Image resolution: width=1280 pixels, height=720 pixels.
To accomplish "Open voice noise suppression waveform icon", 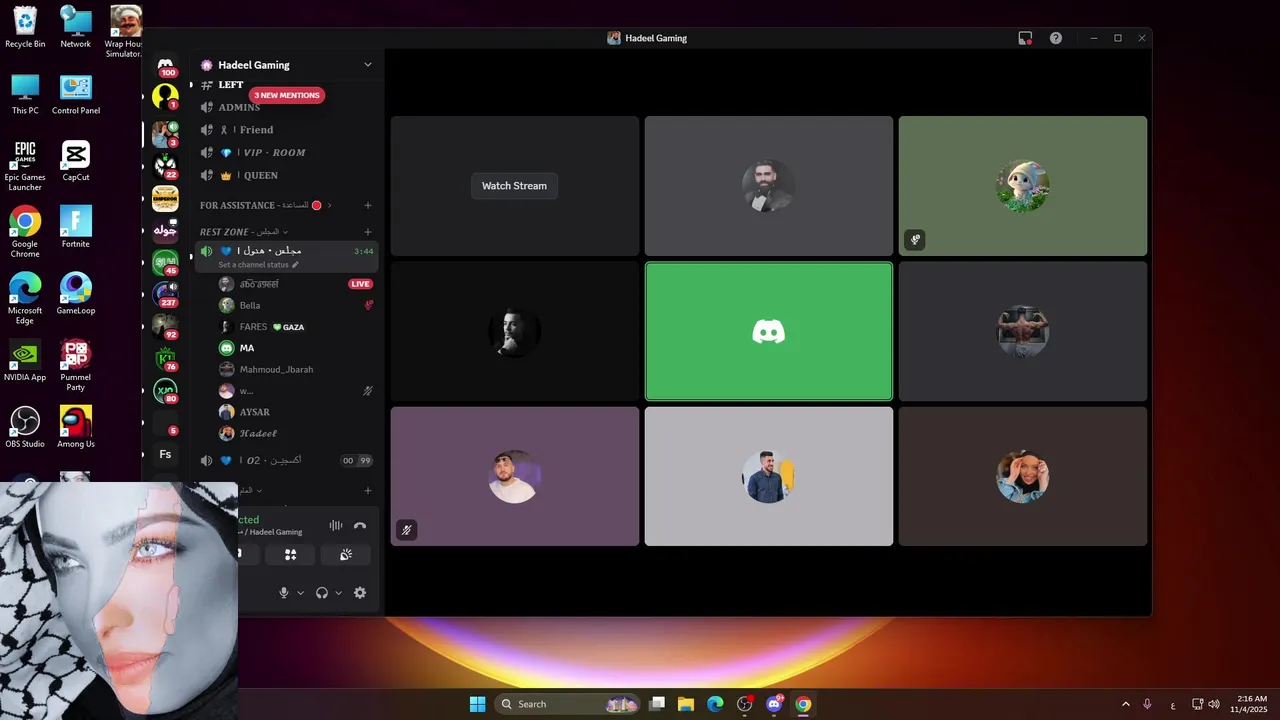I will (336, 525).
